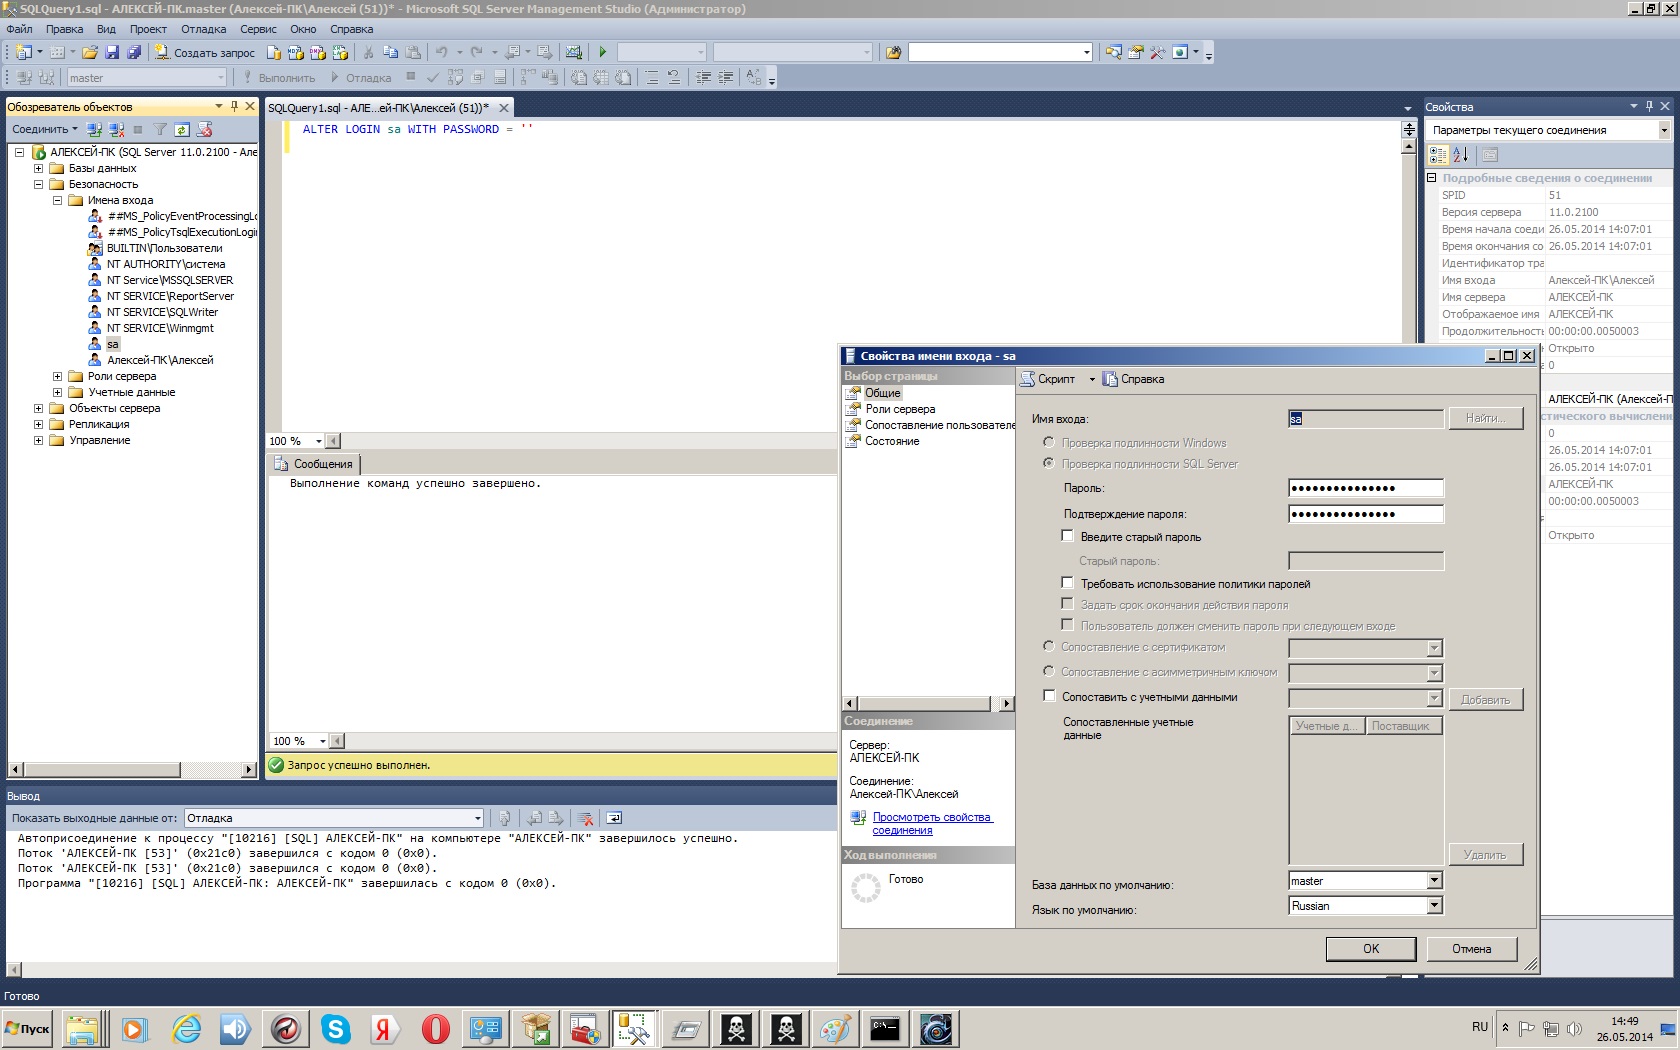This screenshot has width=1680, height=1050.
Task: Open the 'Сервис' menu
Action: coord(258,29)
